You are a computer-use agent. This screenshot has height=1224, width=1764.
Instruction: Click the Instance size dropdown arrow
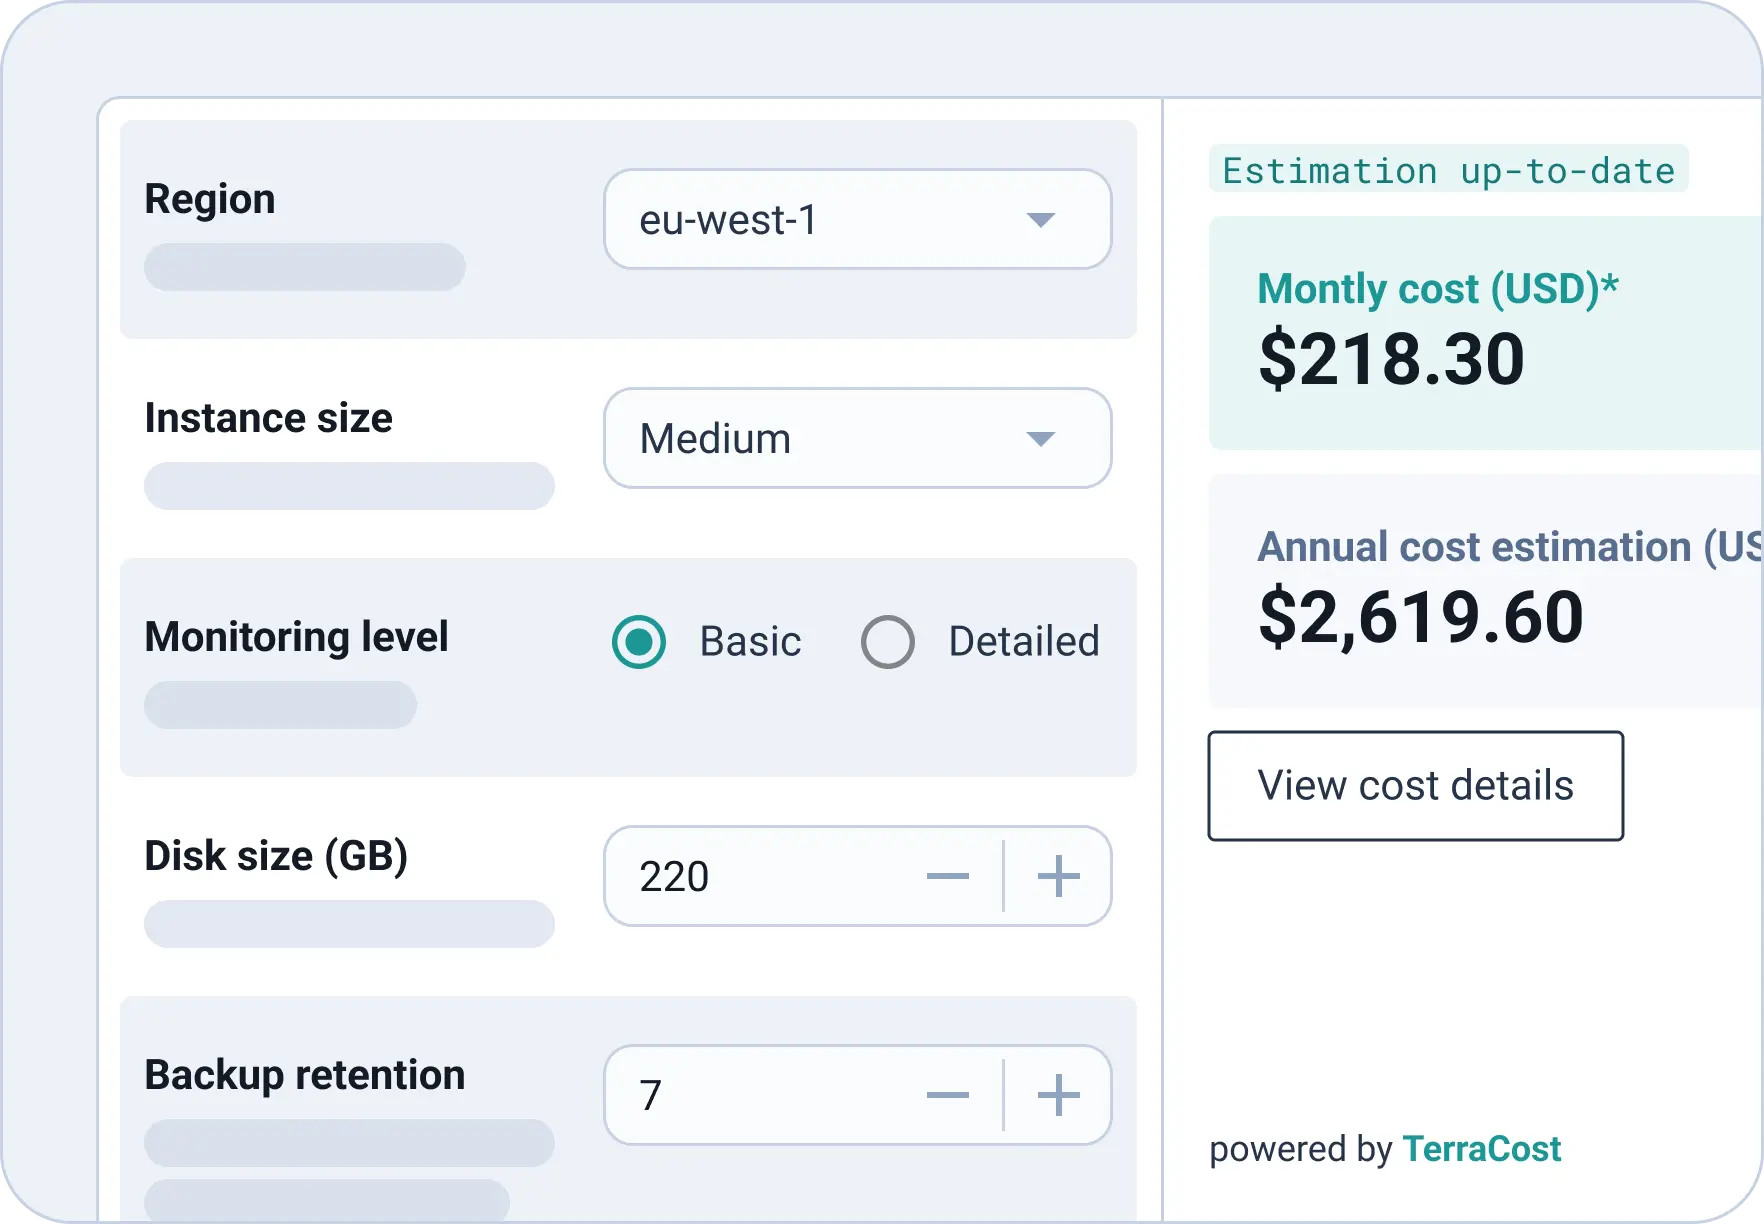click(1041, 439)
